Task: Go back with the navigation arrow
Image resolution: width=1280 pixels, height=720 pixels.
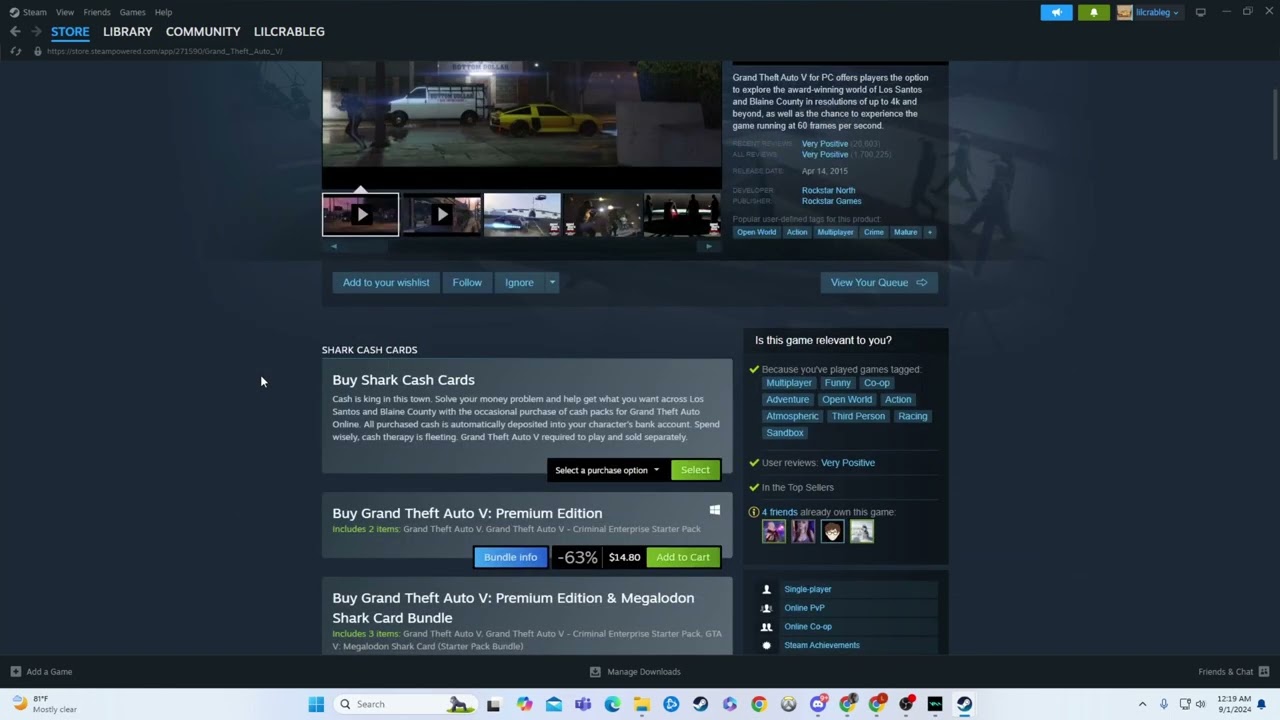Action: point(15,31)
